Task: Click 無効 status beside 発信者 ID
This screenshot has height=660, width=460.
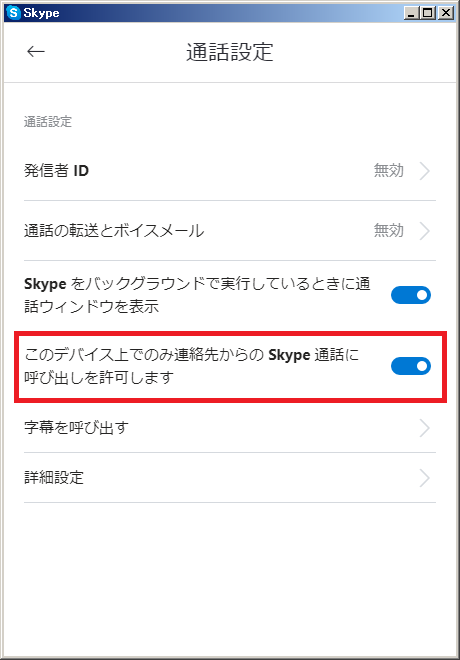Action: pos(388,170)
